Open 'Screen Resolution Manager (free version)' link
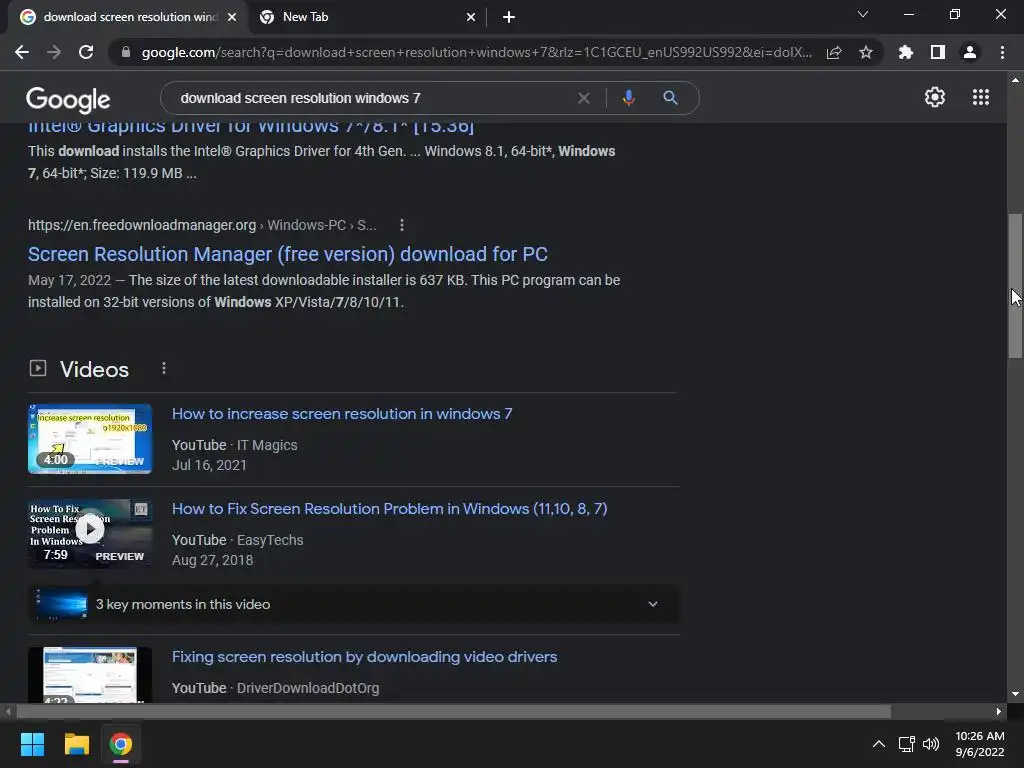1024x768 pixels. 288,254
